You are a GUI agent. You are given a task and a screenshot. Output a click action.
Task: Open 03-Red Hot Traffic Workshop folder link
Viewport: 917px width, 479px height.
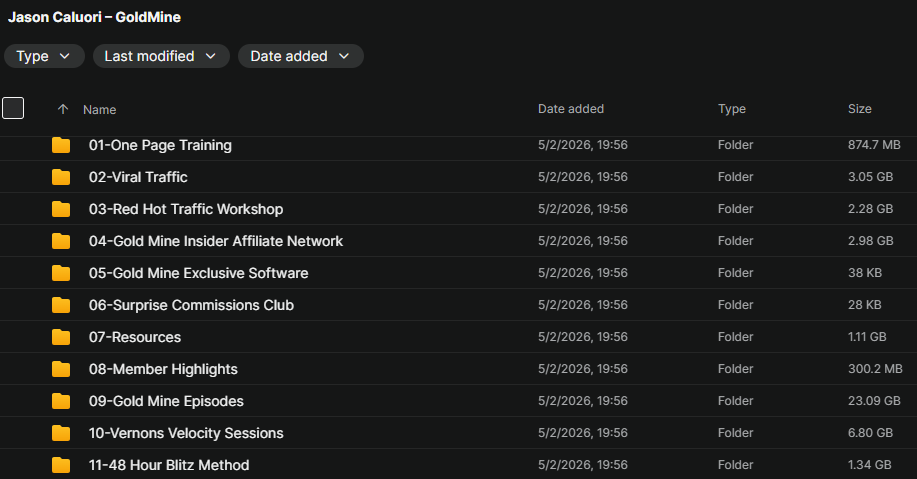(x=186, y=209)
